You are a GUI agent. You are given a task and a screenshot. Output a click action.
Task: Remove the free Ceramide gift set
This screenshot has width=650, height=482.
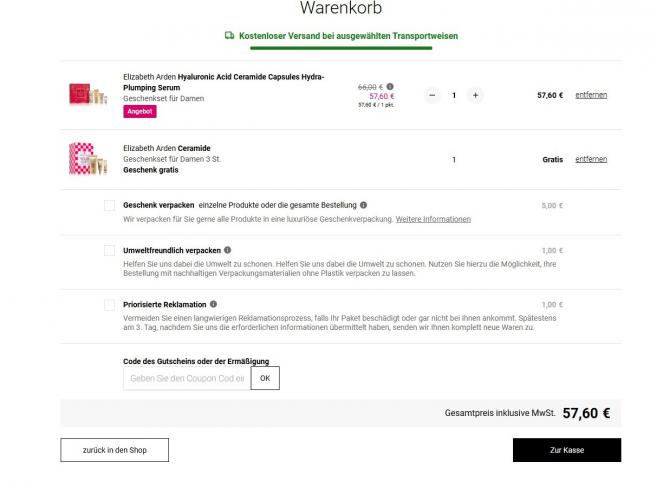coord(591,159)
